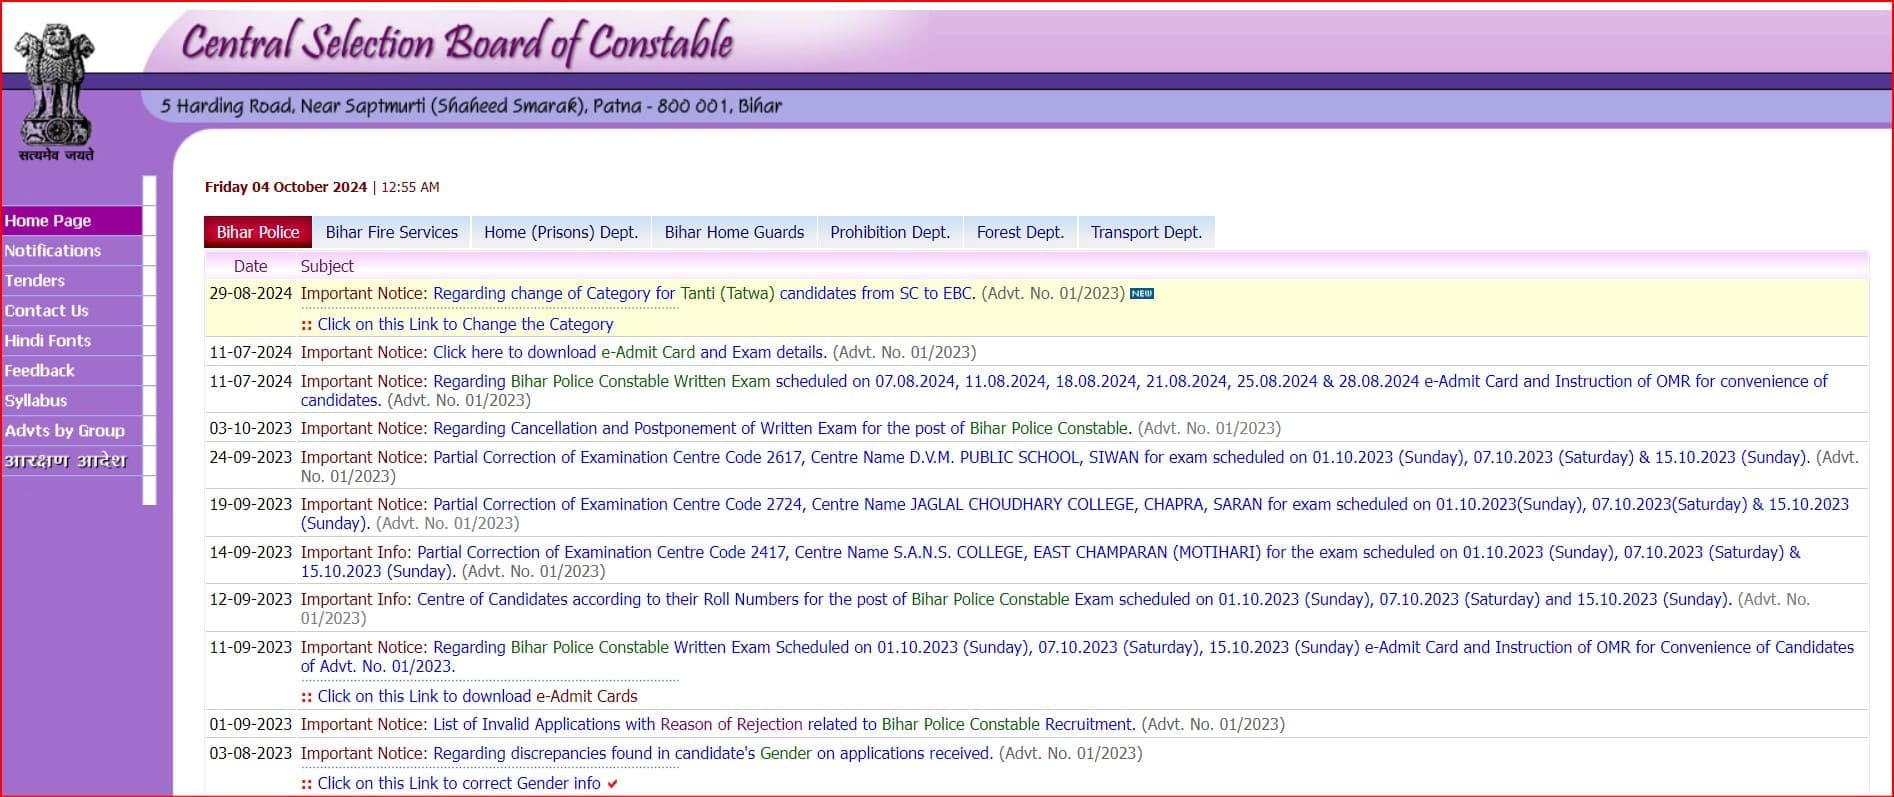Open download e-Admit Card and Exam details link
This screenshot has height=797, width=1894.
[630, 352]
